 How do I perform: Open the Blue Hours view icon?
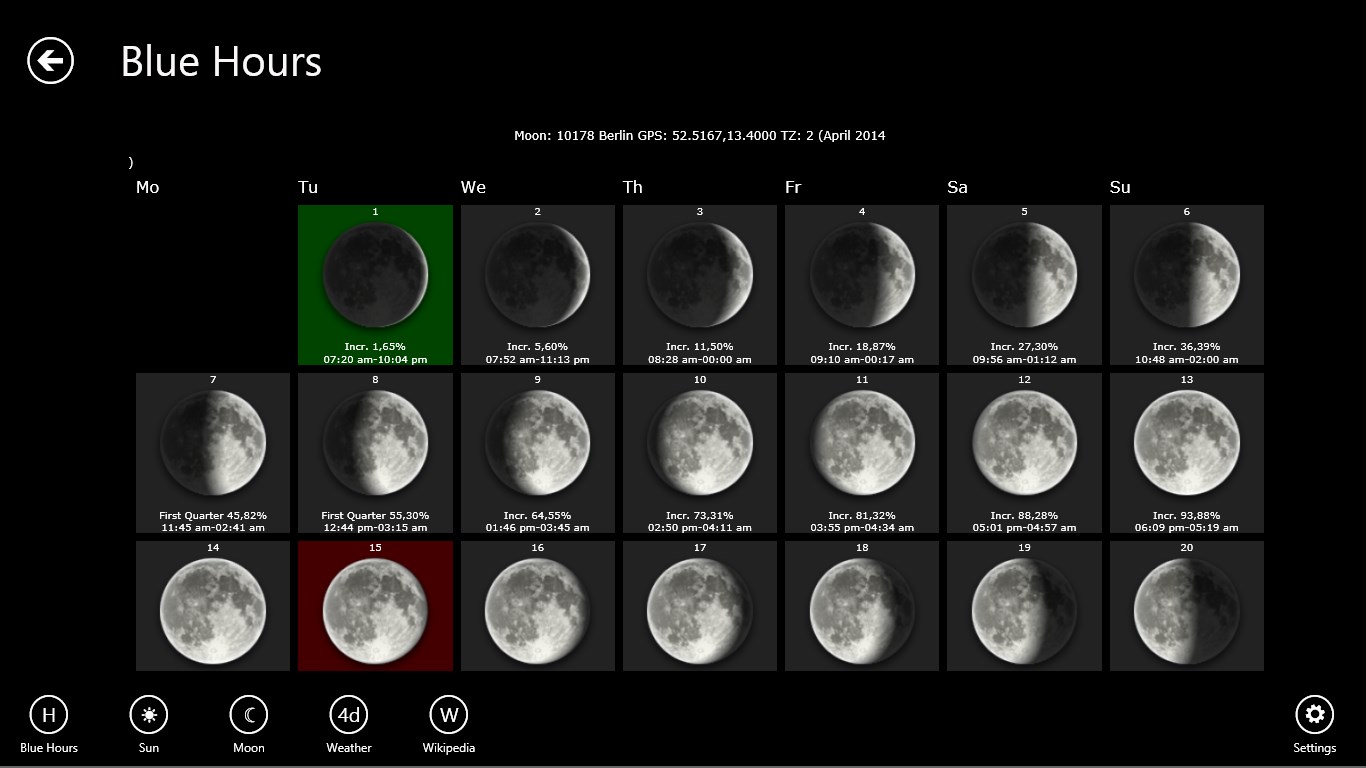coord(49,715)
